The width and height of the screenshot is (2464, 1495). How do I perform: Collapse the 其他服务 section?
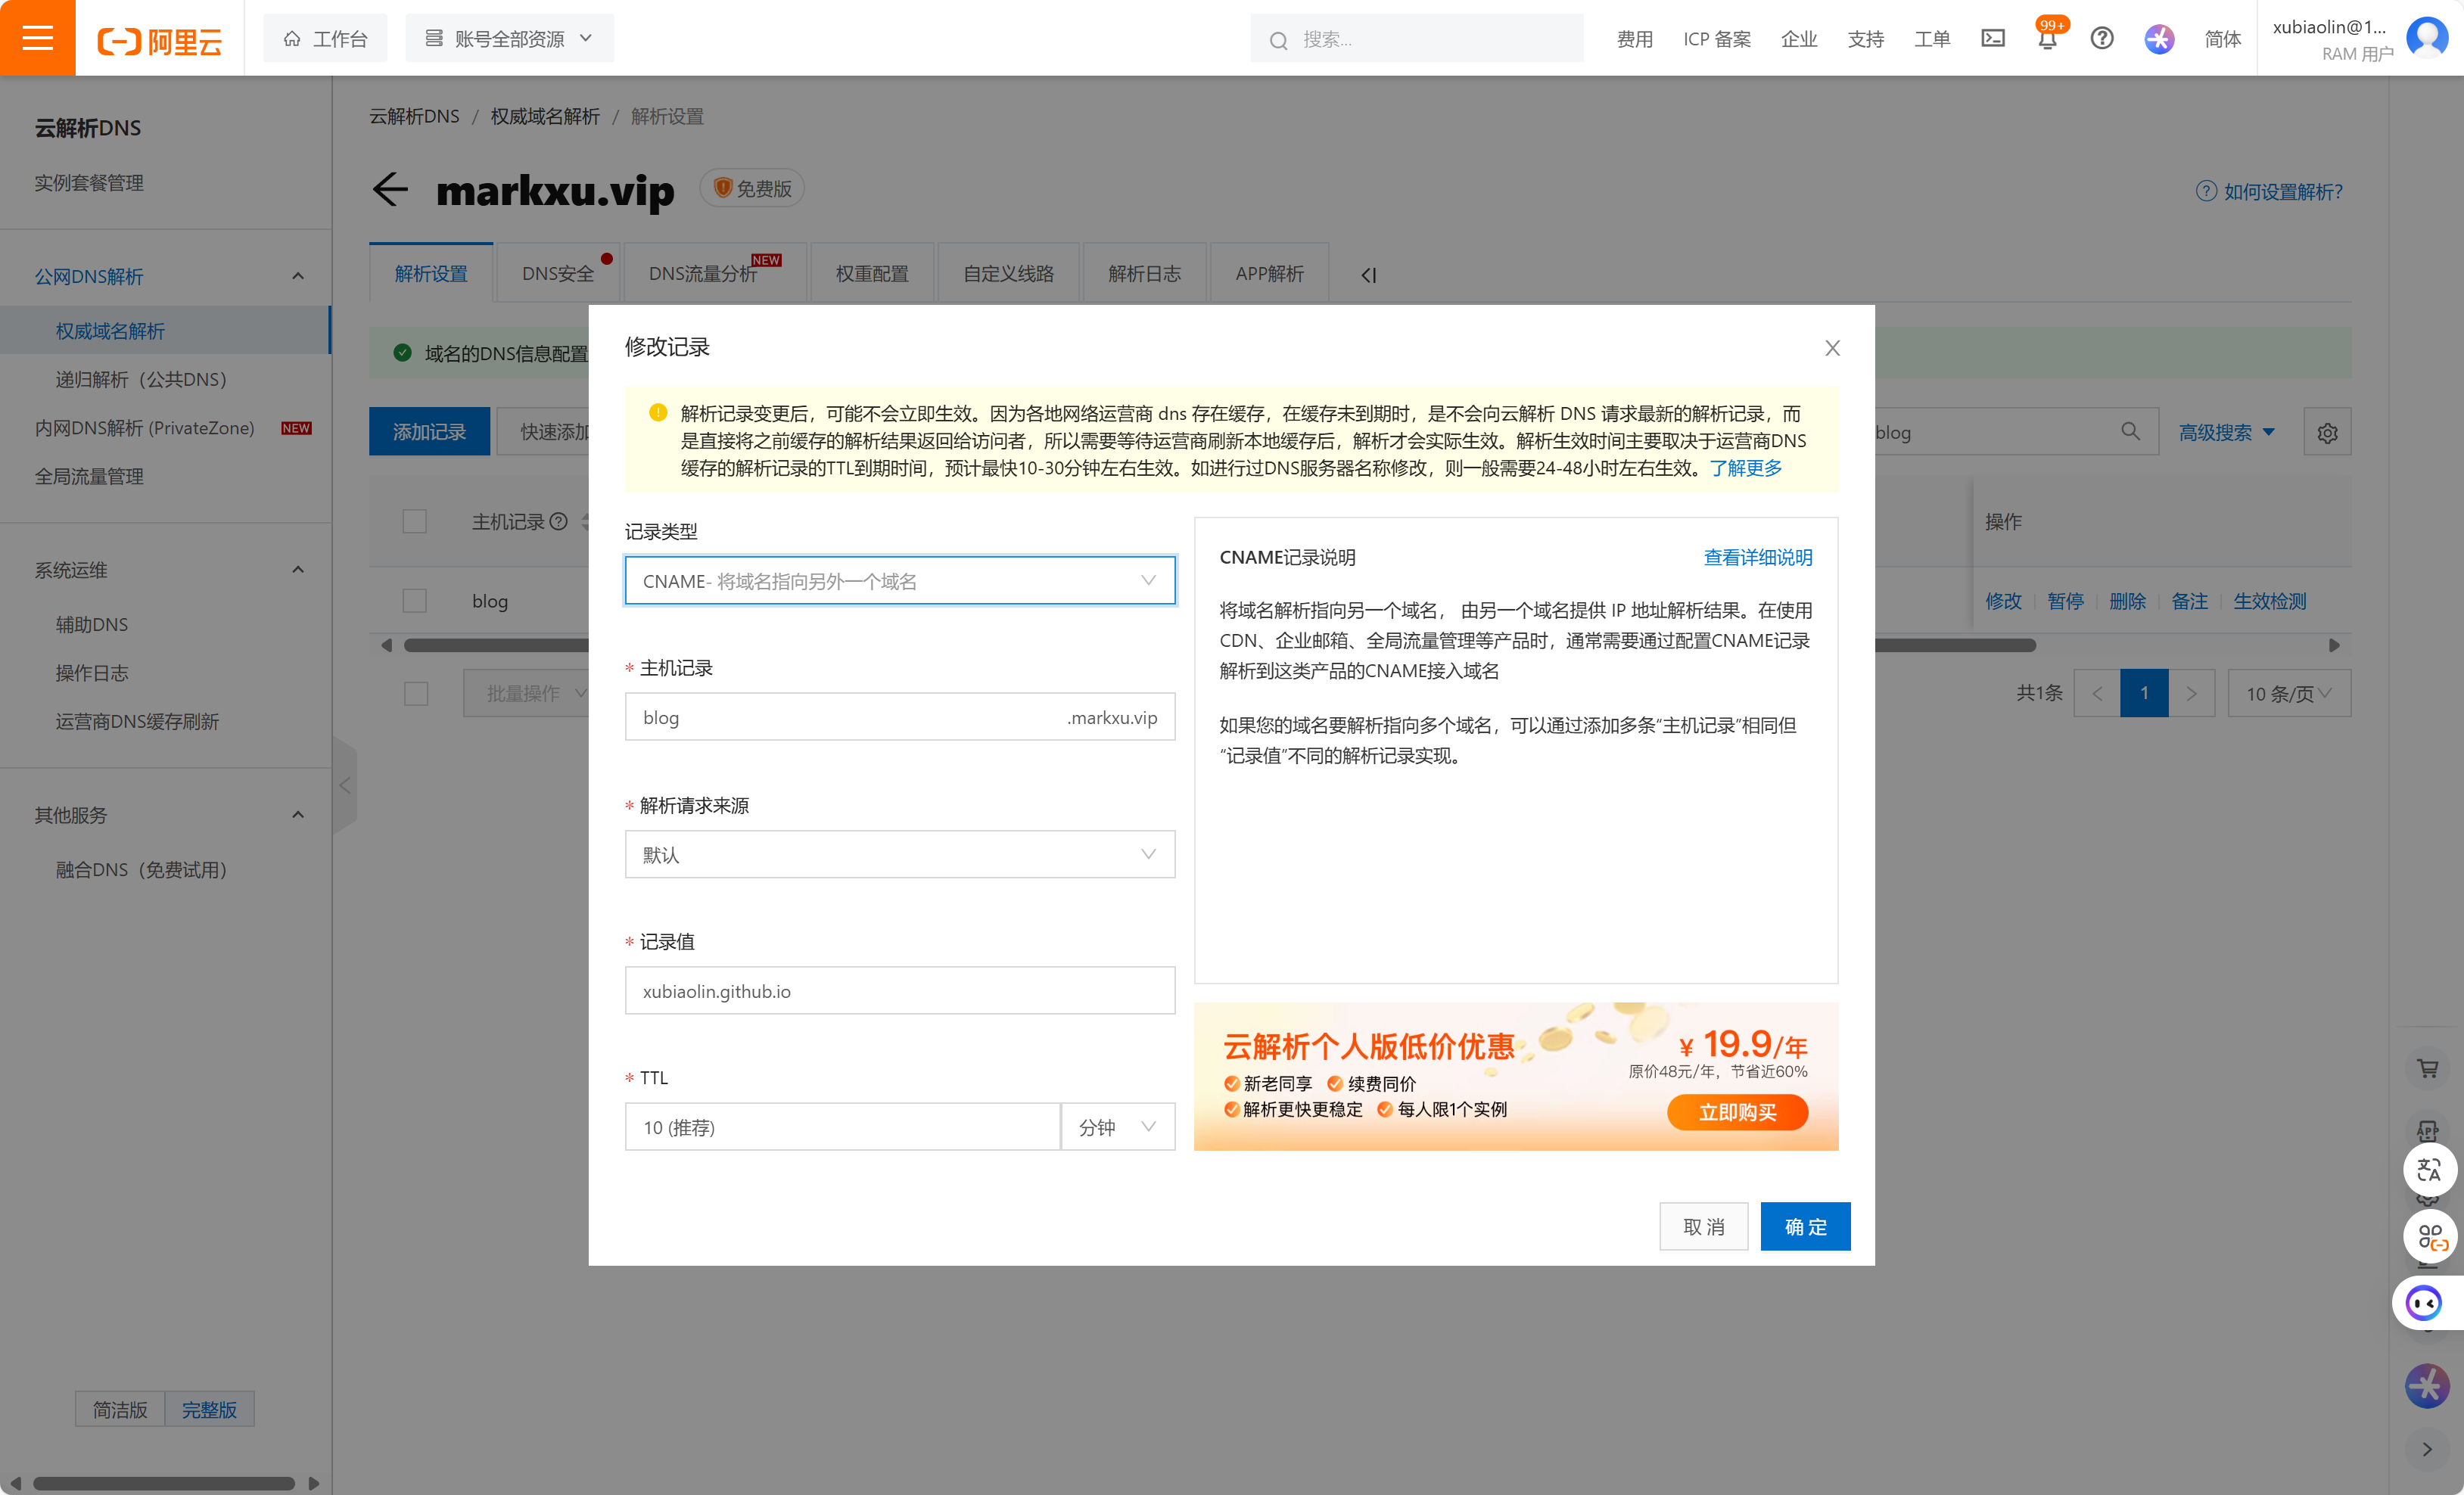[x=297, y=815]
